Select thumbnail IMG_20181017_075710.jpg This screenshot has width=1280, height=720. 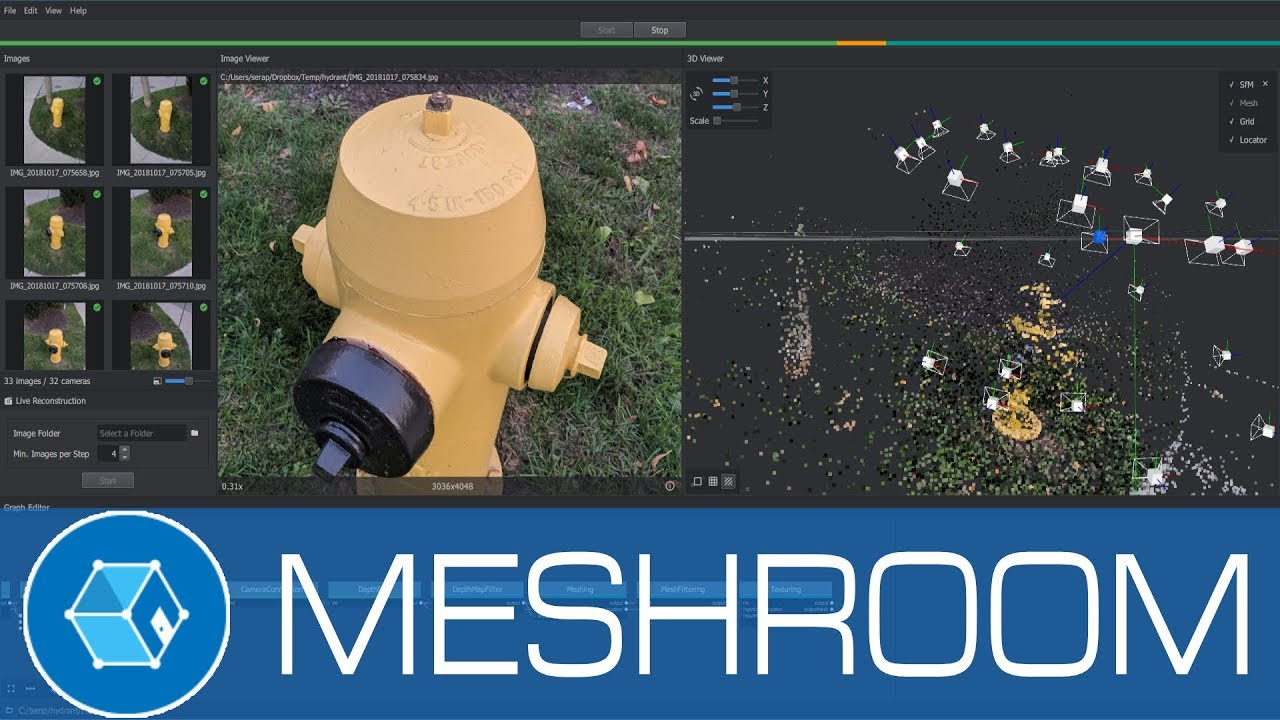pyautogui.click(x=161, y=232)
